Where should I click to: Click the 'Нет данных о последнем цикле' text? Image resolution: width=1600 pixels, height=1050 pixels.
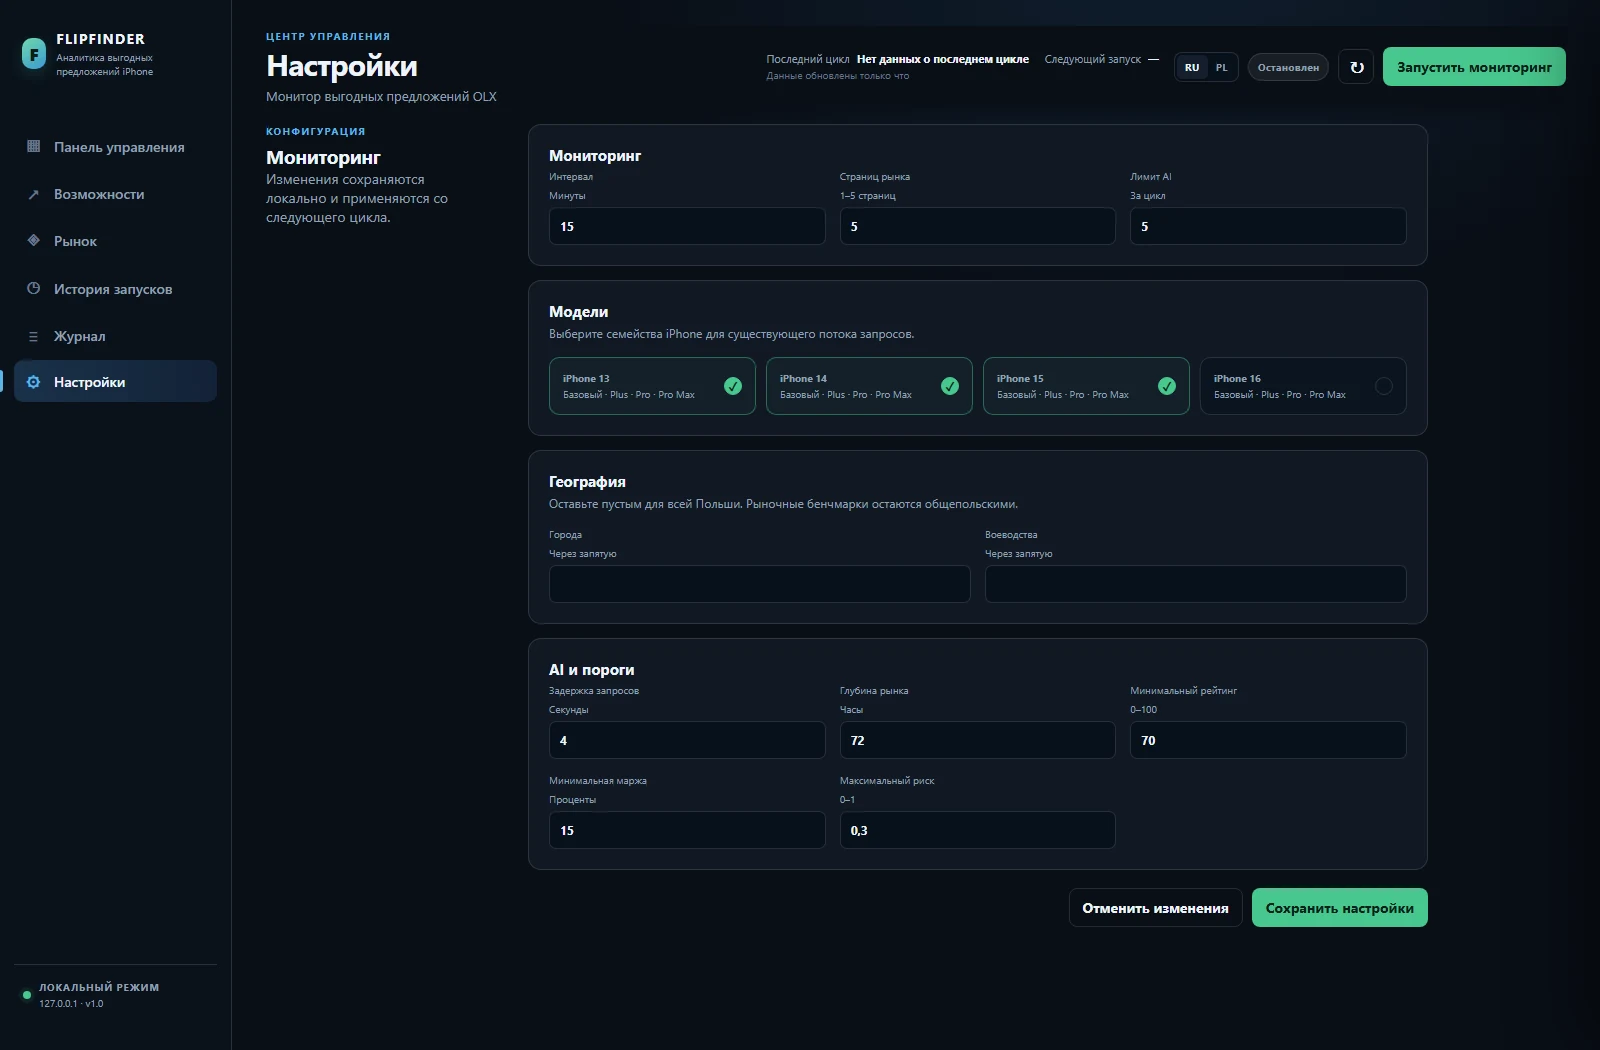coord(943,59)
